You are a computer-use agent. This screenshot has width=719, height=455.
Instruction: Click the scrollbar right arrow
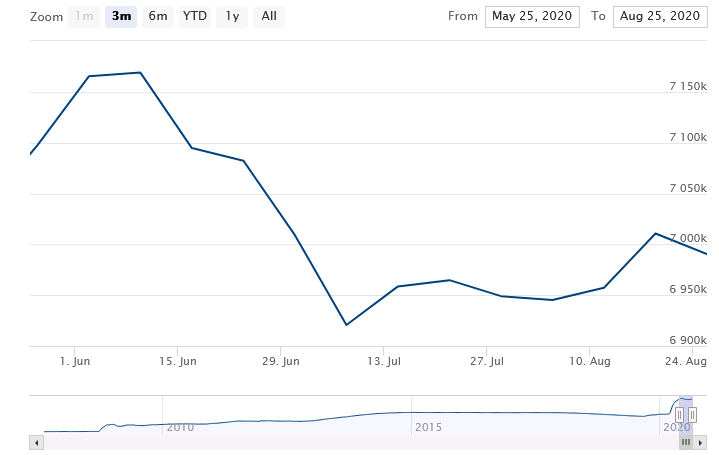(x=698, y=441)
